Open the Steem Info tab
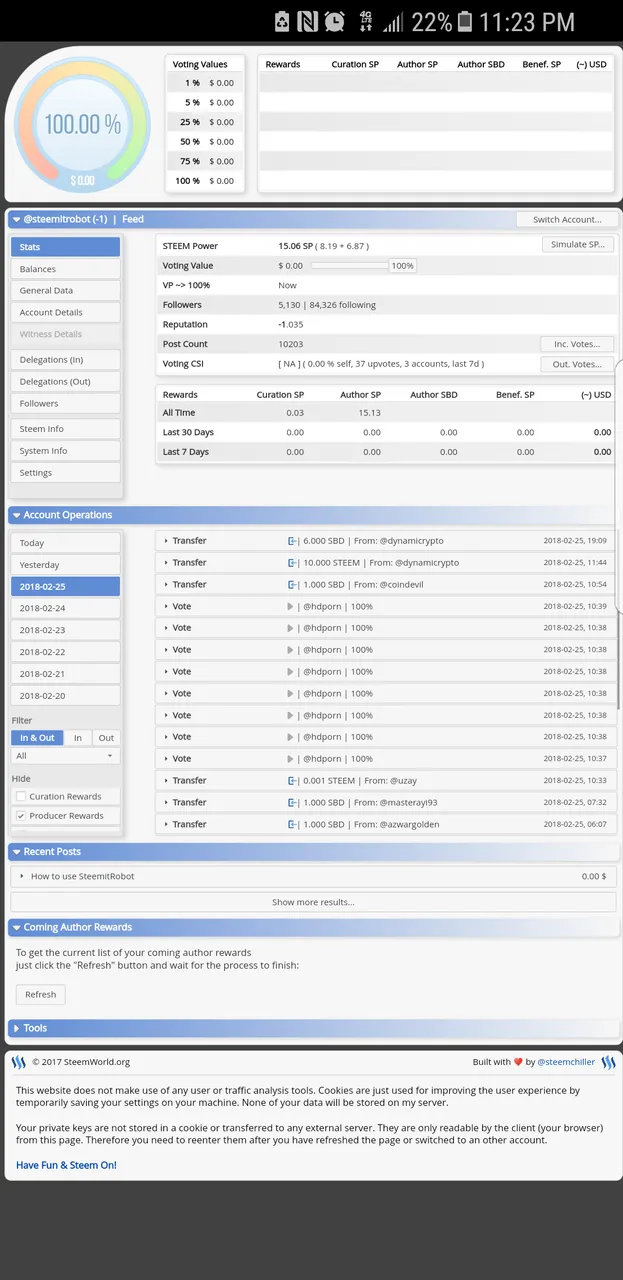This screenshot has width=623, height=1280. coord(65,429)
